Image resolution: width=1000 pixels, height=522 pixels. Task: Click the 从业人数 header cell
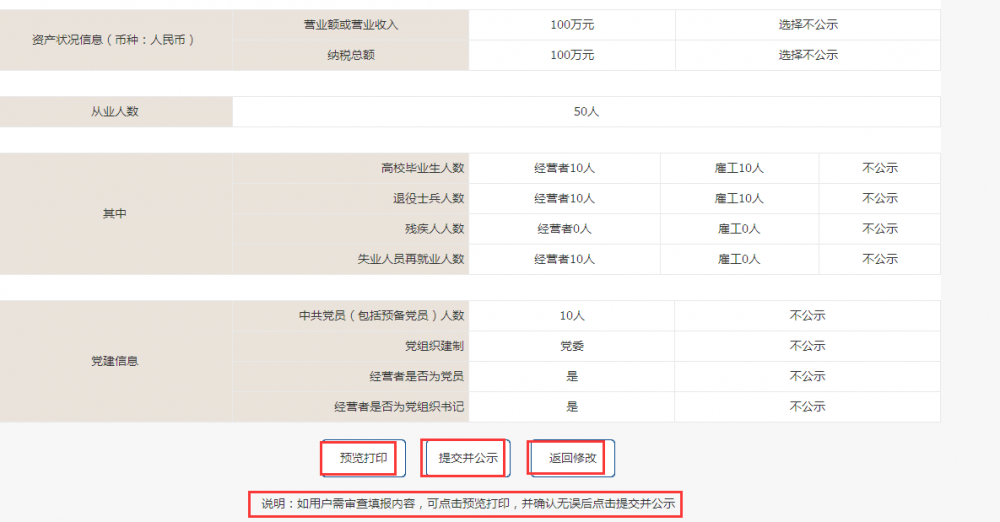click(116, 111)
